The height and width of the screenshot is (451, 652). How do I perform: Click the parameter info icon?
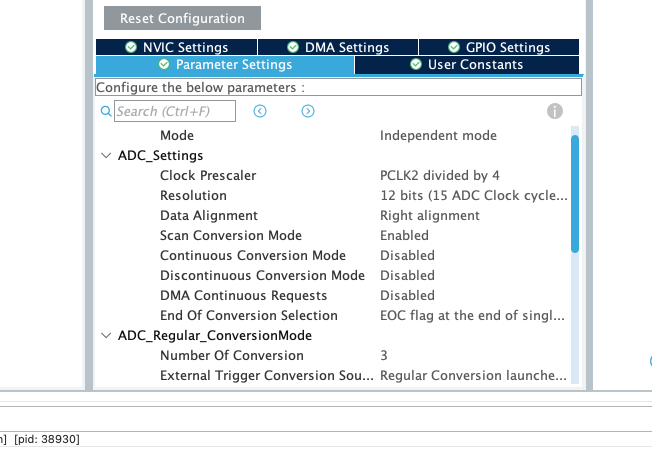pos(555,111)
